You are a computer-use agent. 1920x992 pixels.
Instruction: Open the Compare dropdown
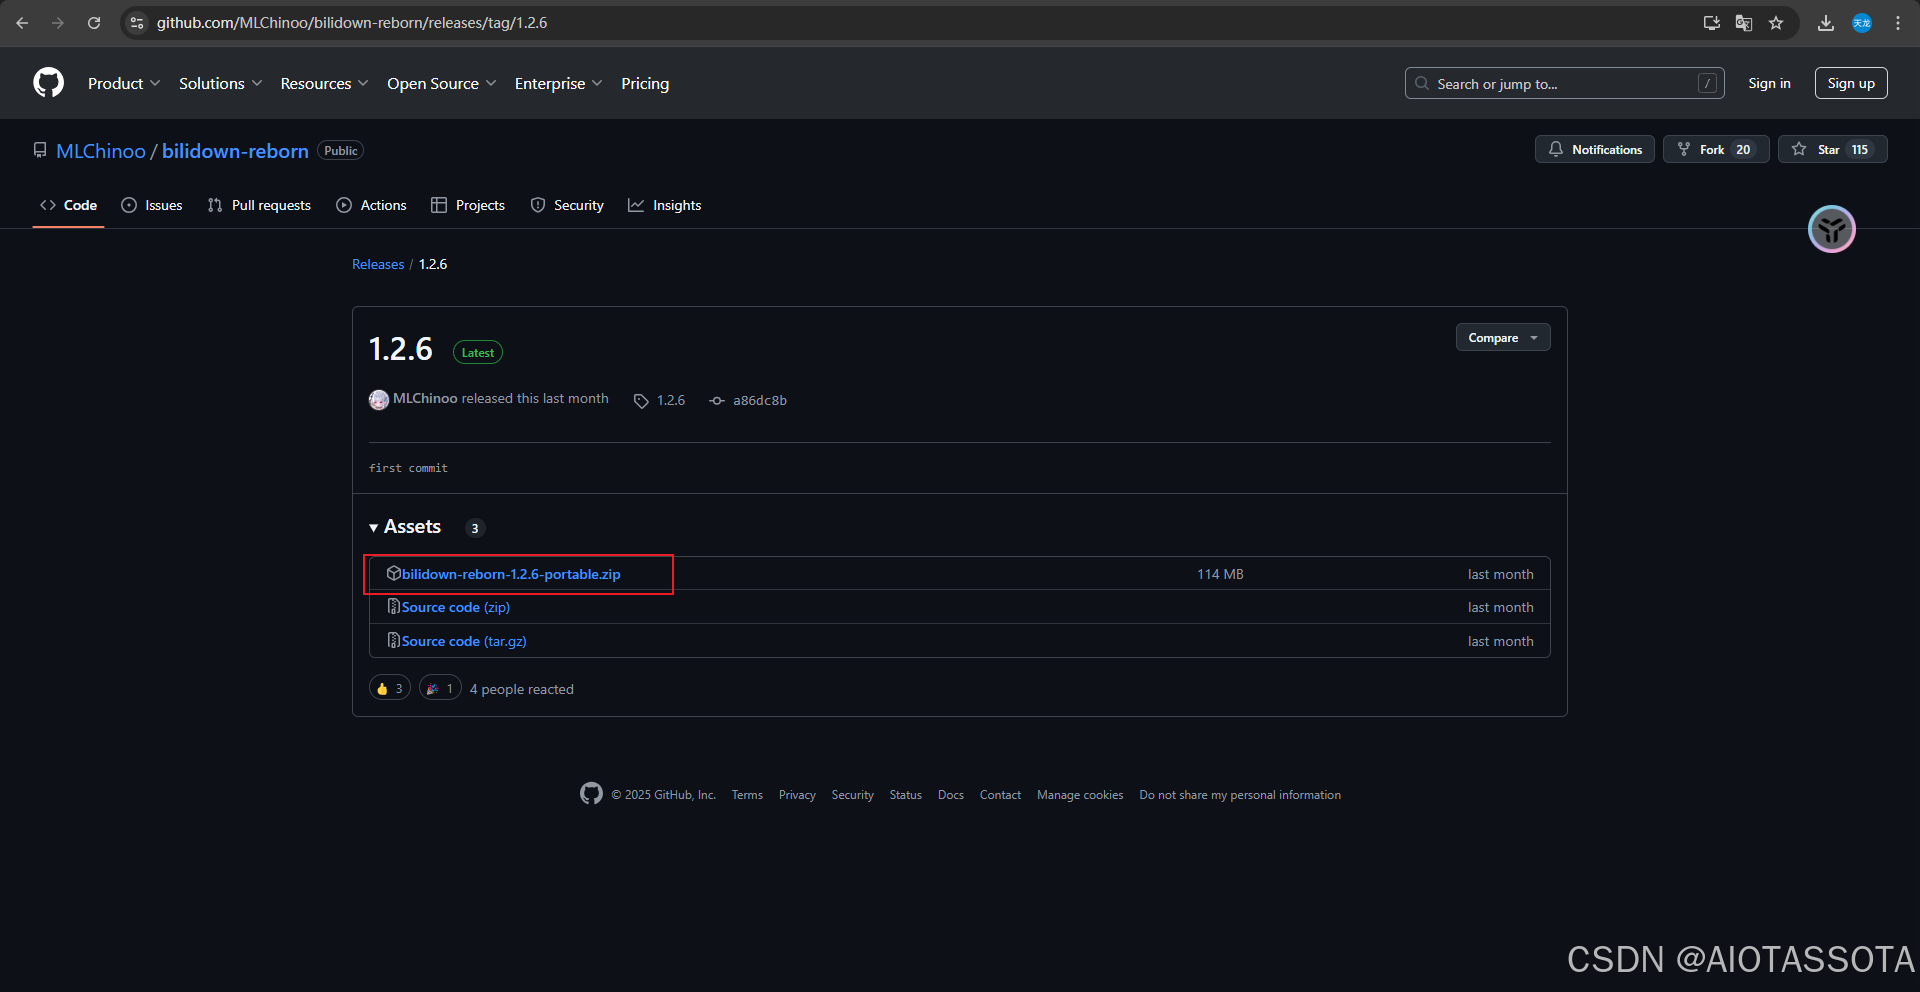pyautogui.click(x=1503, y=338)
